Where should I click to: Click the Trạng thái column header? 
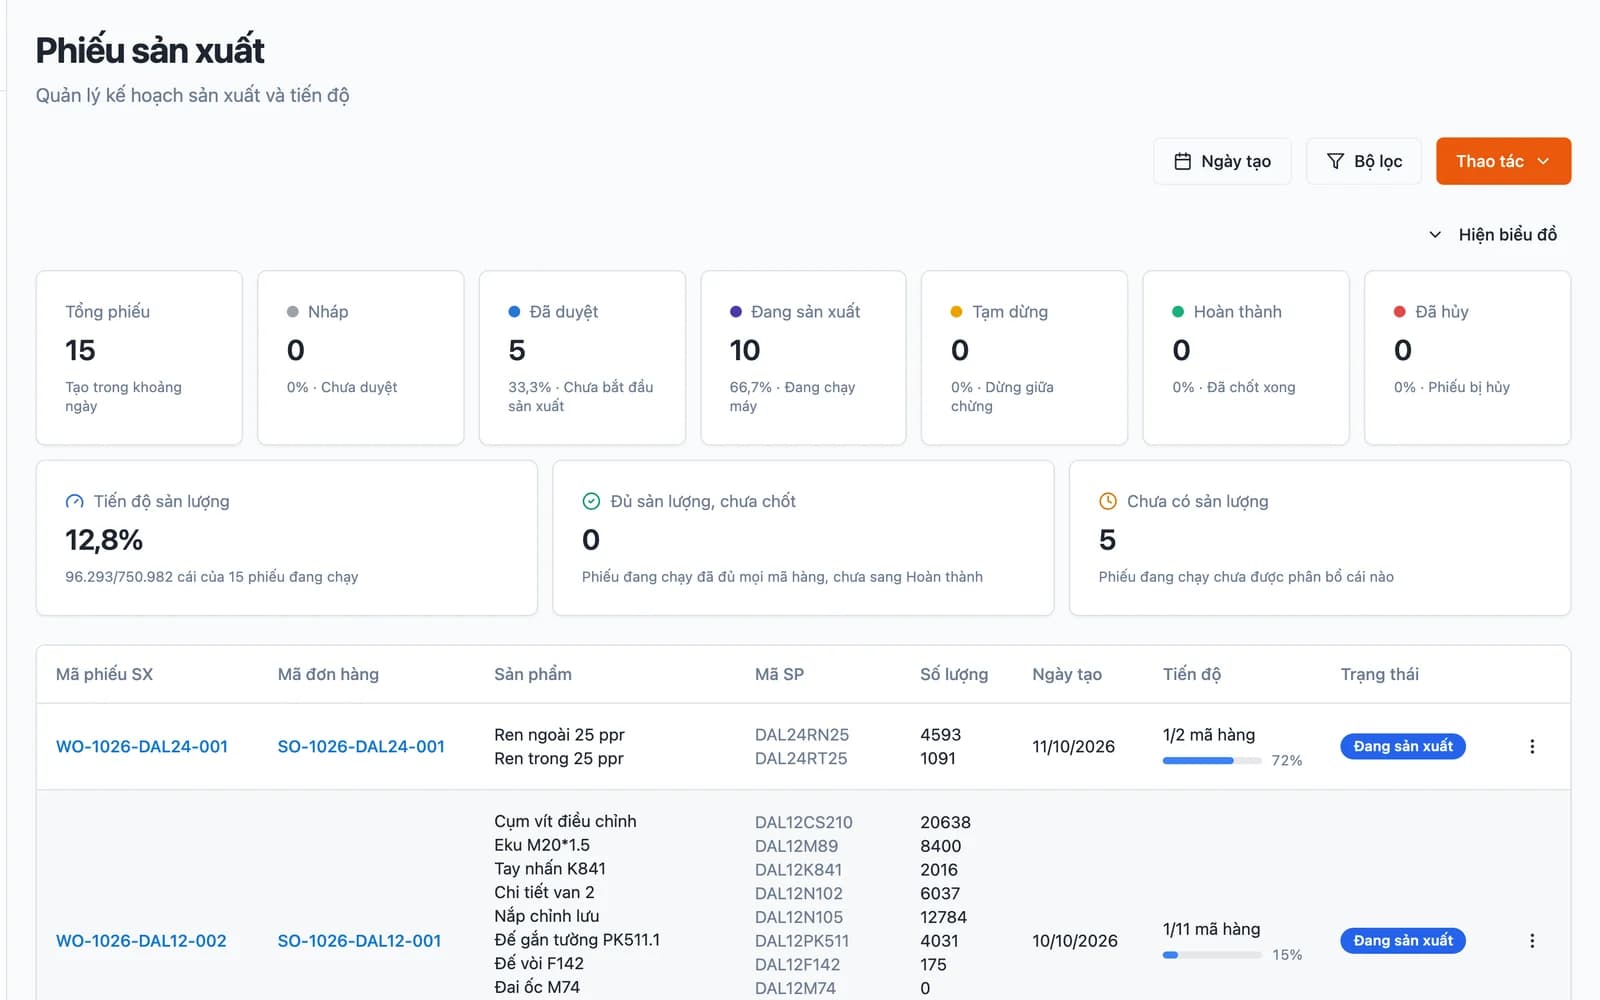1380,674
